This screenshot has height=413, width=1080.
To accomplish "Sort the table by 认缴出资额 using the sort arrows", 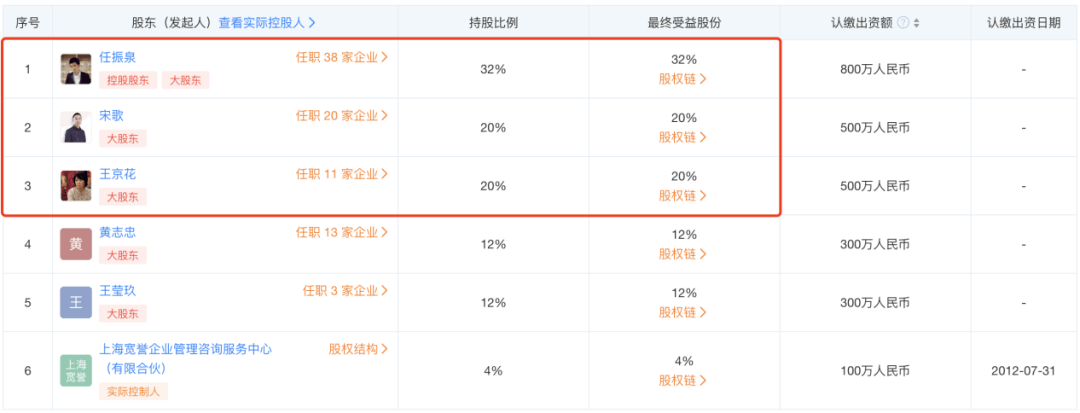I will coord(916,22).
